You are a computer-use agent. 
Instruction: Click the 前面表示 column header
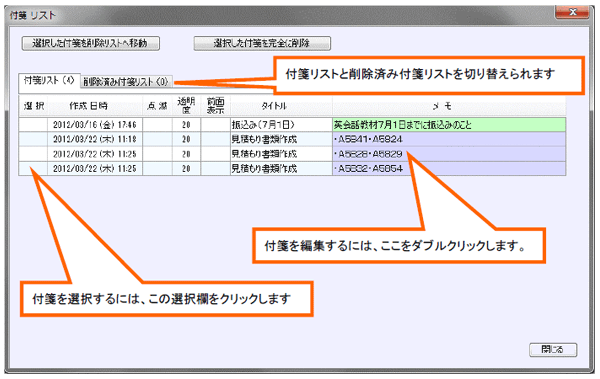pos(215,106)
